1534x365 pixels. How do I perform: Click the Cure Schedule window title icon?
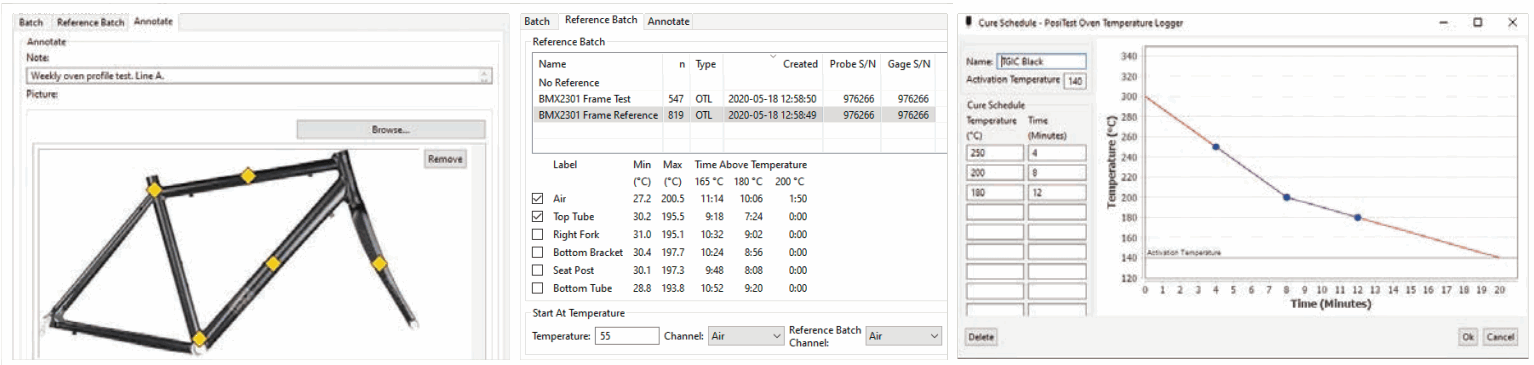click(x=968, y=21)
